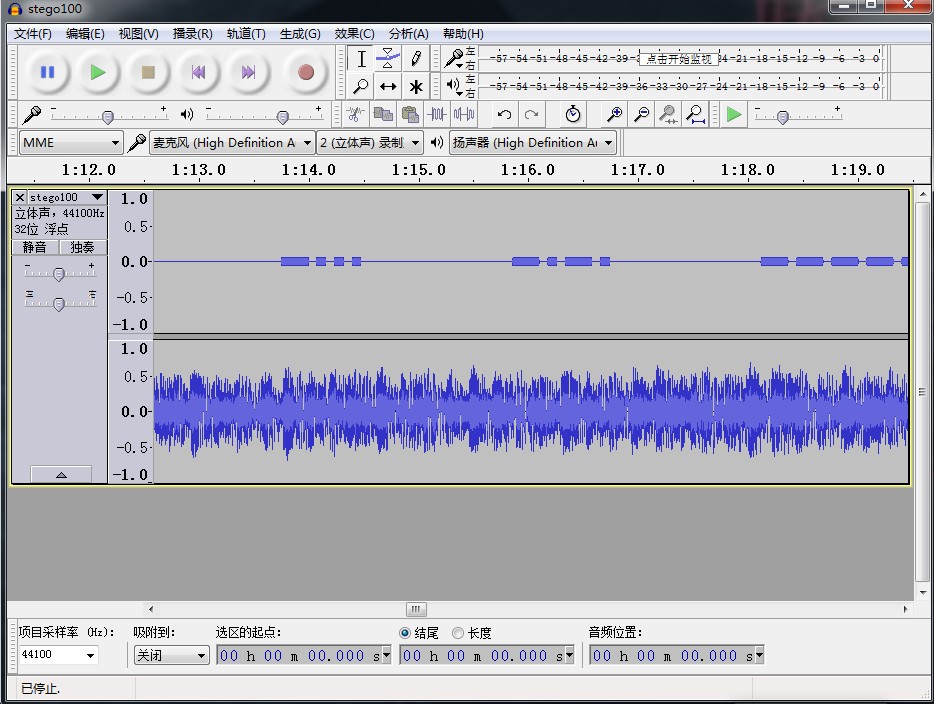Fit selection in window zoom icon
The image size is (934, 704).
pyautogui.click(x=668, y=114)
